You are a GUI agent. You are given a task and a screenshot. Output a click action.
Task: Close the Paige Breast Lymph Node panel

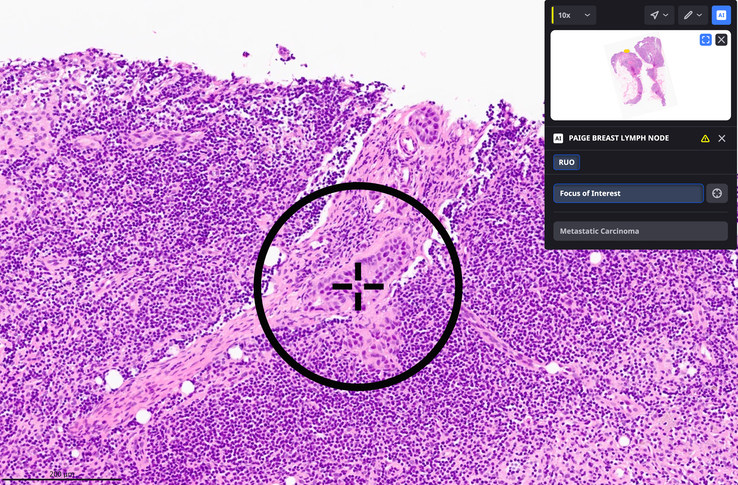point(722,138)
